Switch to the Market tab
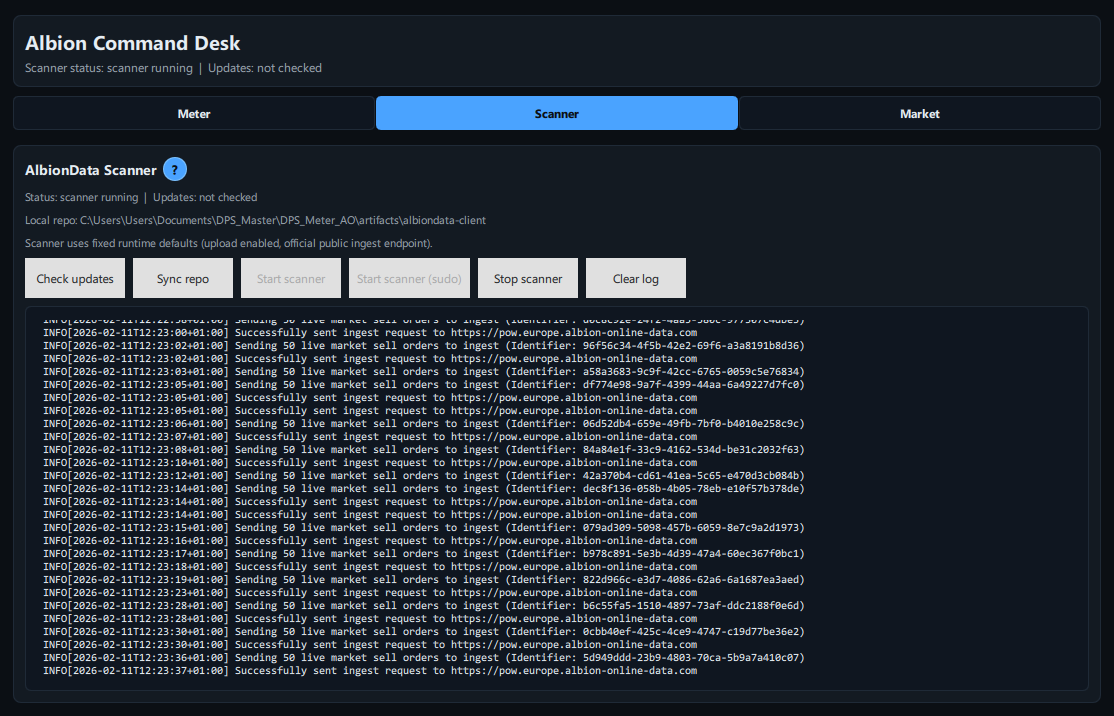Viewport: 1114px width, 716px height. click(919, 113)
